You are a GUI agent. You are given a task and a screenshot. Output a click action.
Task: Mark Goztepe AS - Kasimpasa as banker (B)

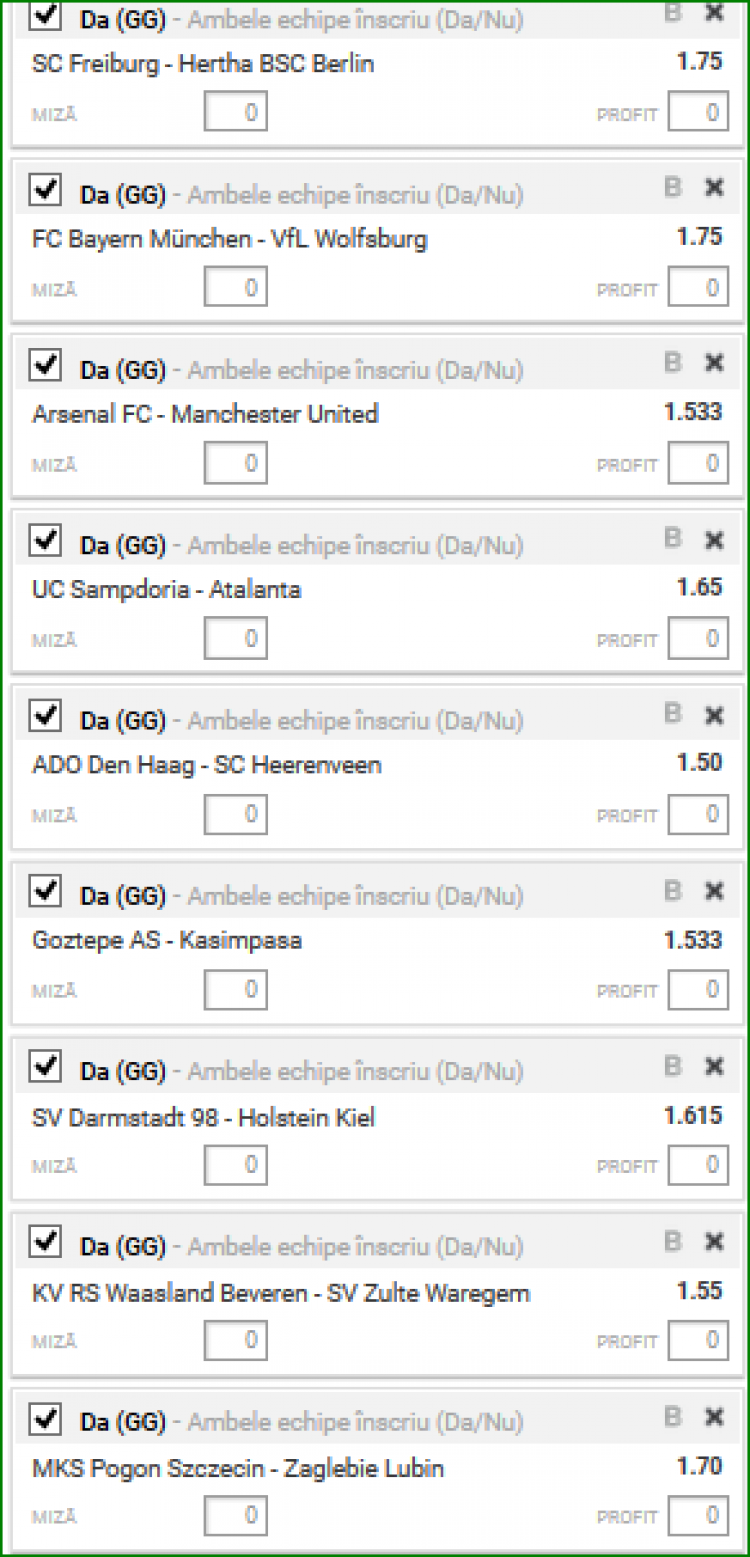(673, 890)
